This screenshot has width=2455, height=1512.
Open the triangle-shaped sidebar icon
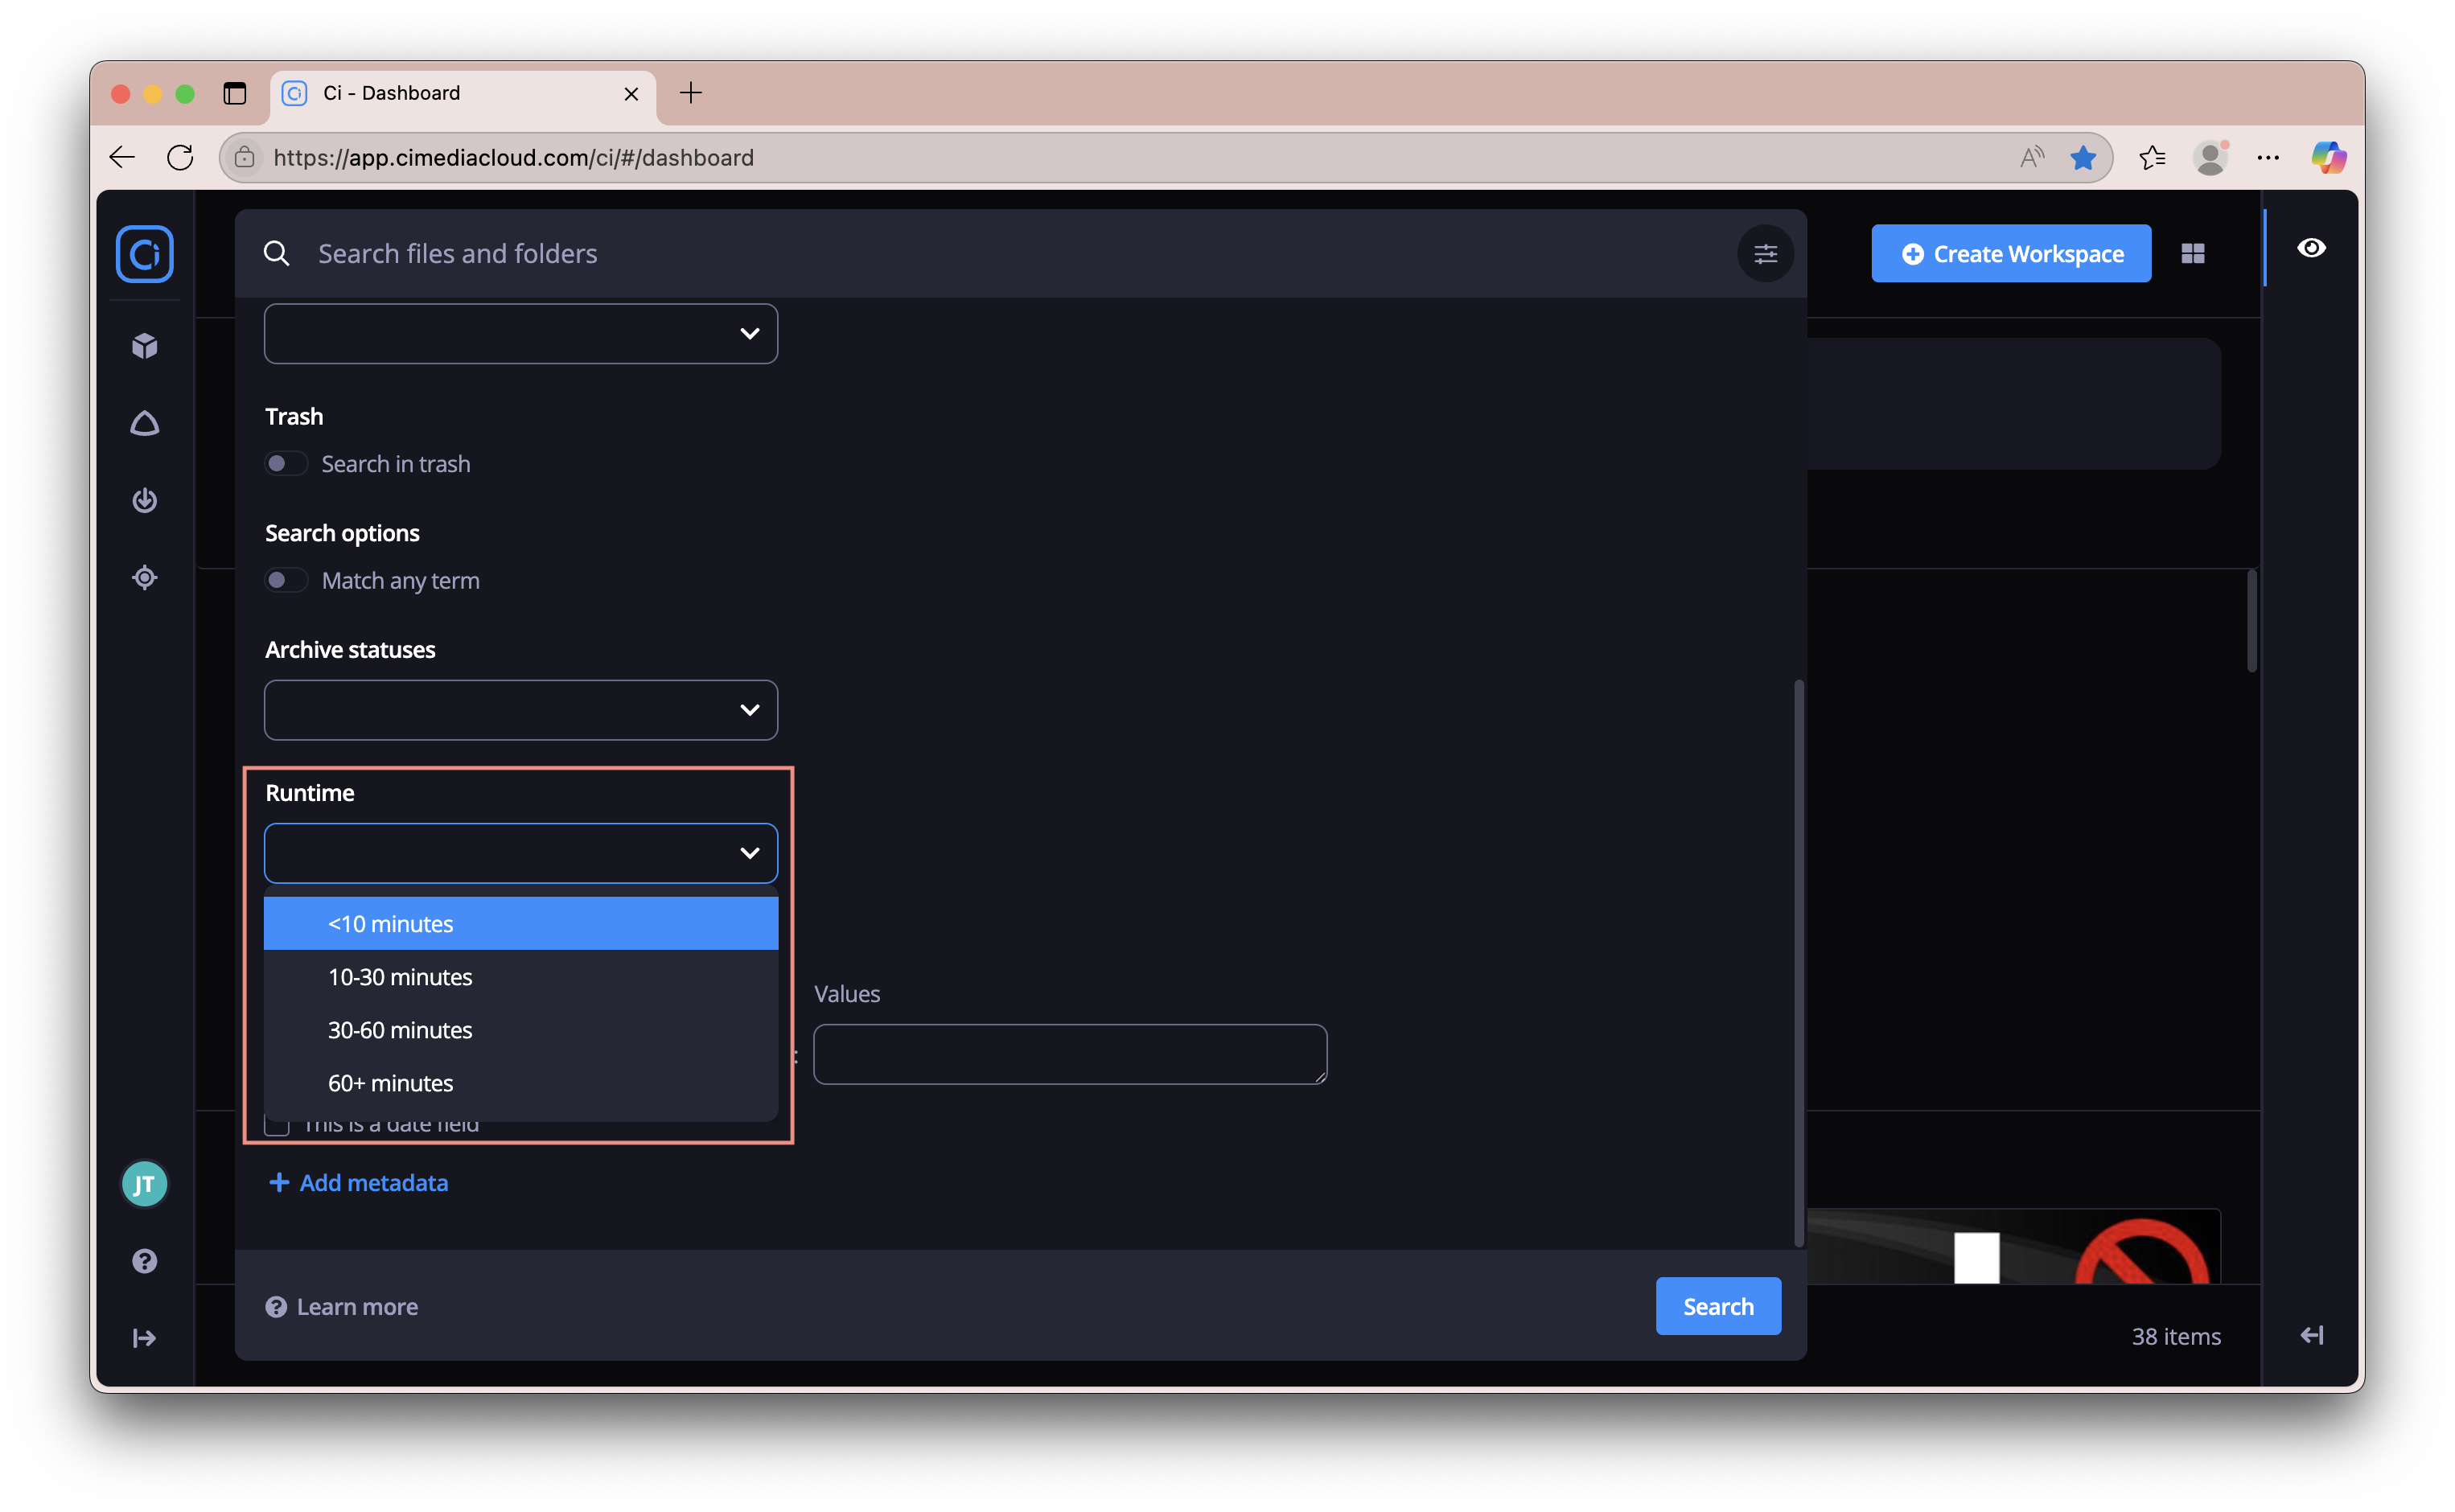click(x=145, y=423)
